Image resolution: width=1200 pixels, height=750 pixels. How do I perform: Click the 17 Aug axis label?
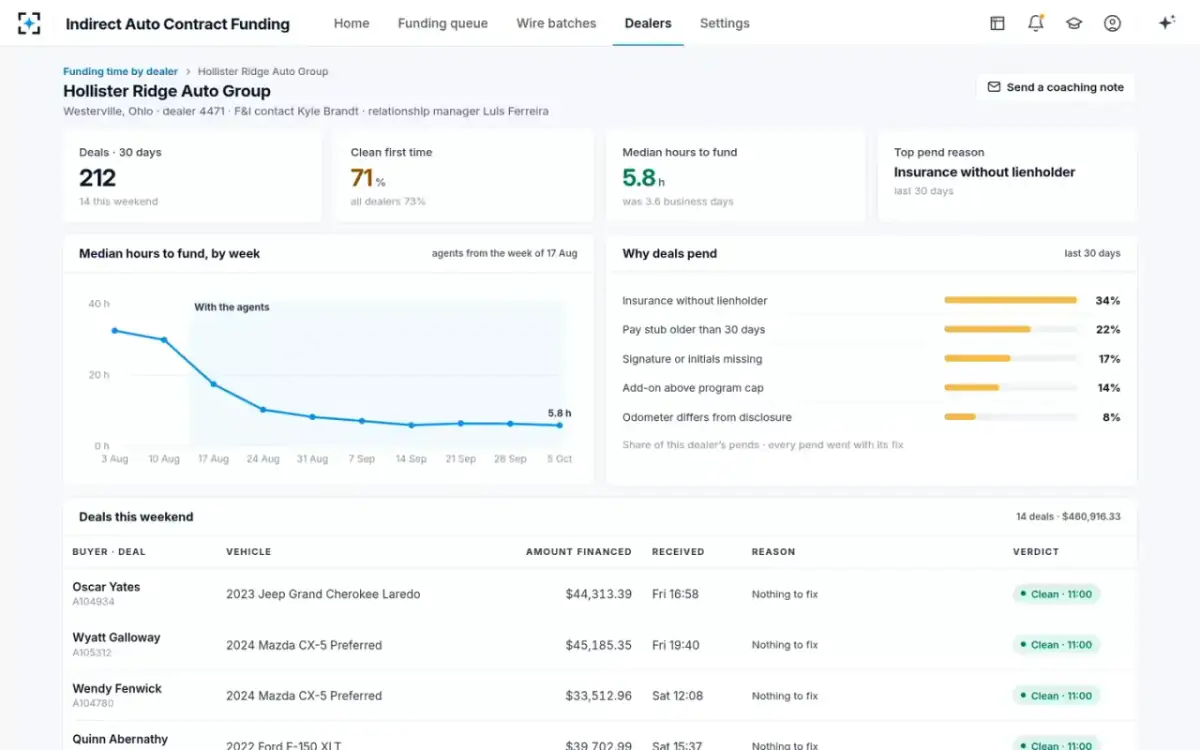coord(213,459)
